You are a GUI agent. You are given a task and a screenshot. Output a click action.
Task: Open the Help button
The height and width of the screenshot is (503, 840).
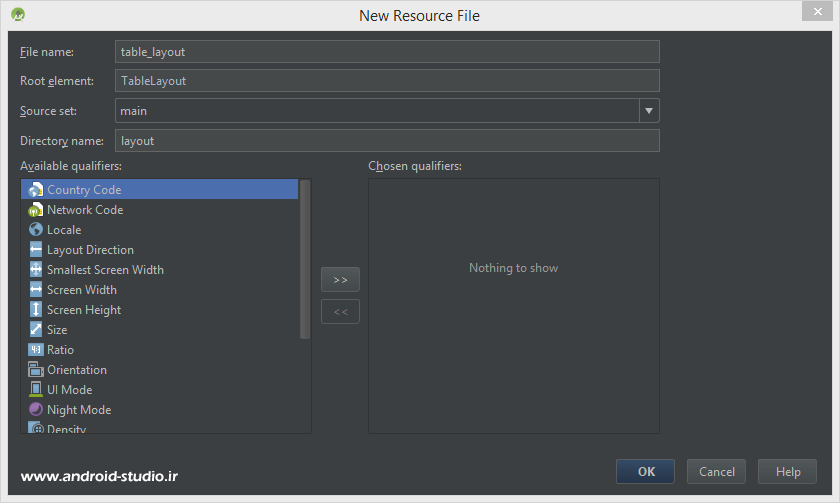click(x=788, y=471)
